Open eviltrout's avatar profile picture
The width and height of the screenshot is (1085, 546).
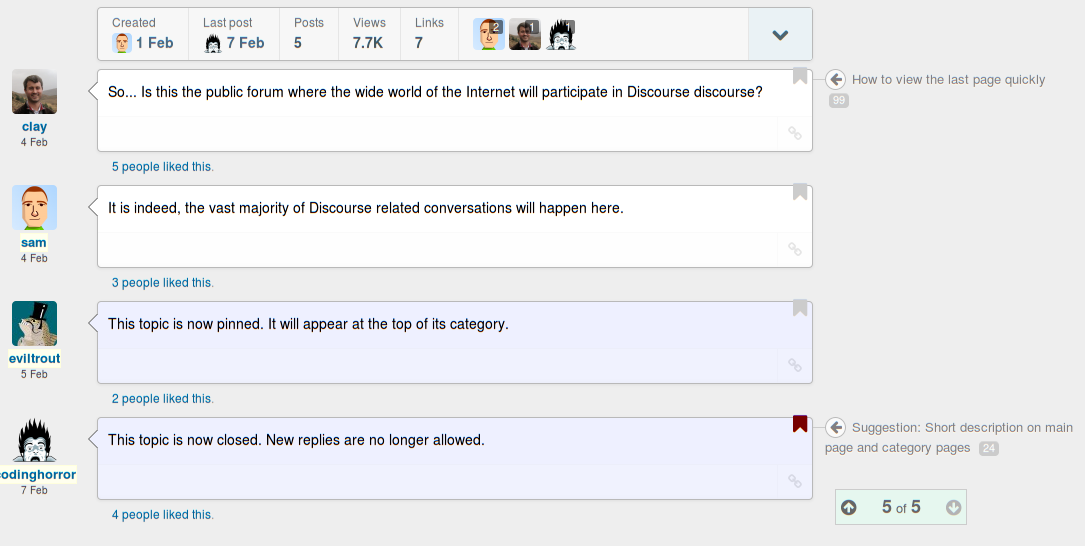[35, 323]
